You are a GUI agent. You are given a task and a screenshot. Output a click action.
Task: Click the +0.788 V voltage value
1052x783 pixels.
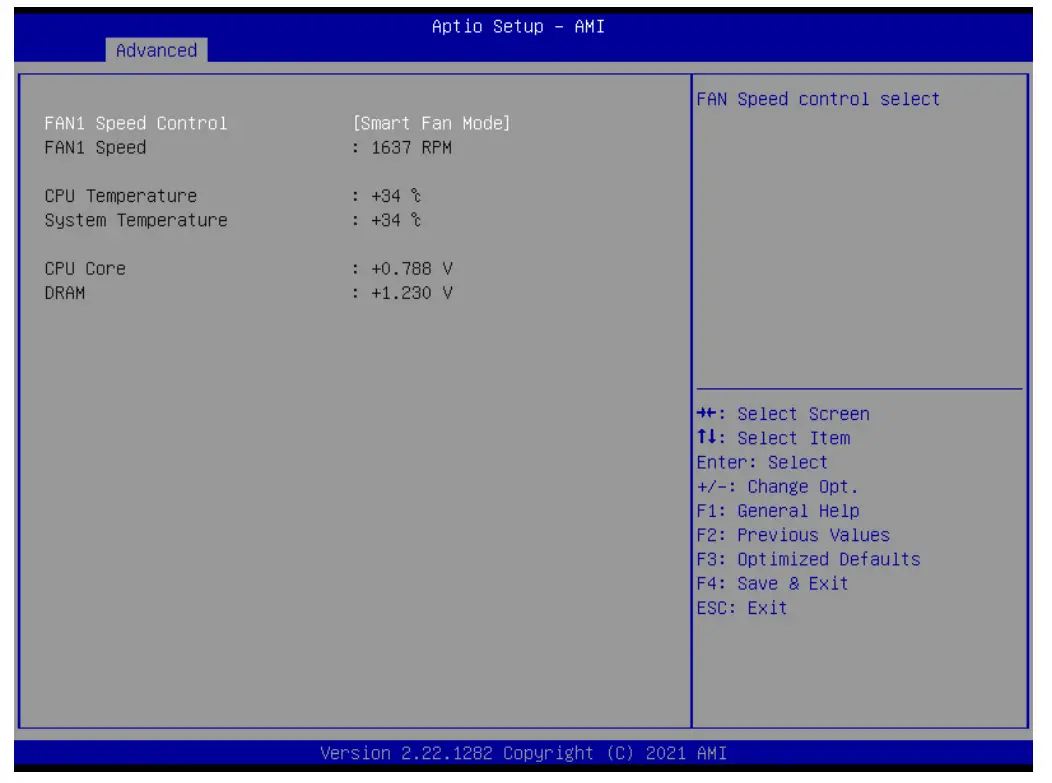[412, 268]
